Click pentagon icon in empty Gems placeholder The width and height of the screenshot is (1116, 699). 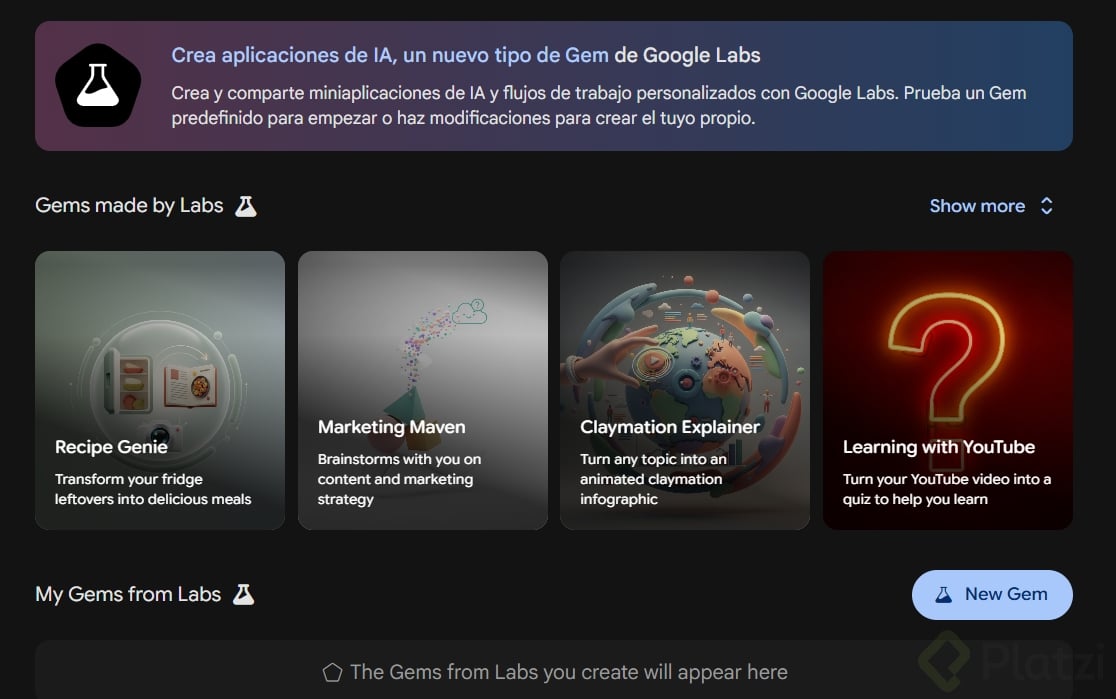[x=332, y=673]
